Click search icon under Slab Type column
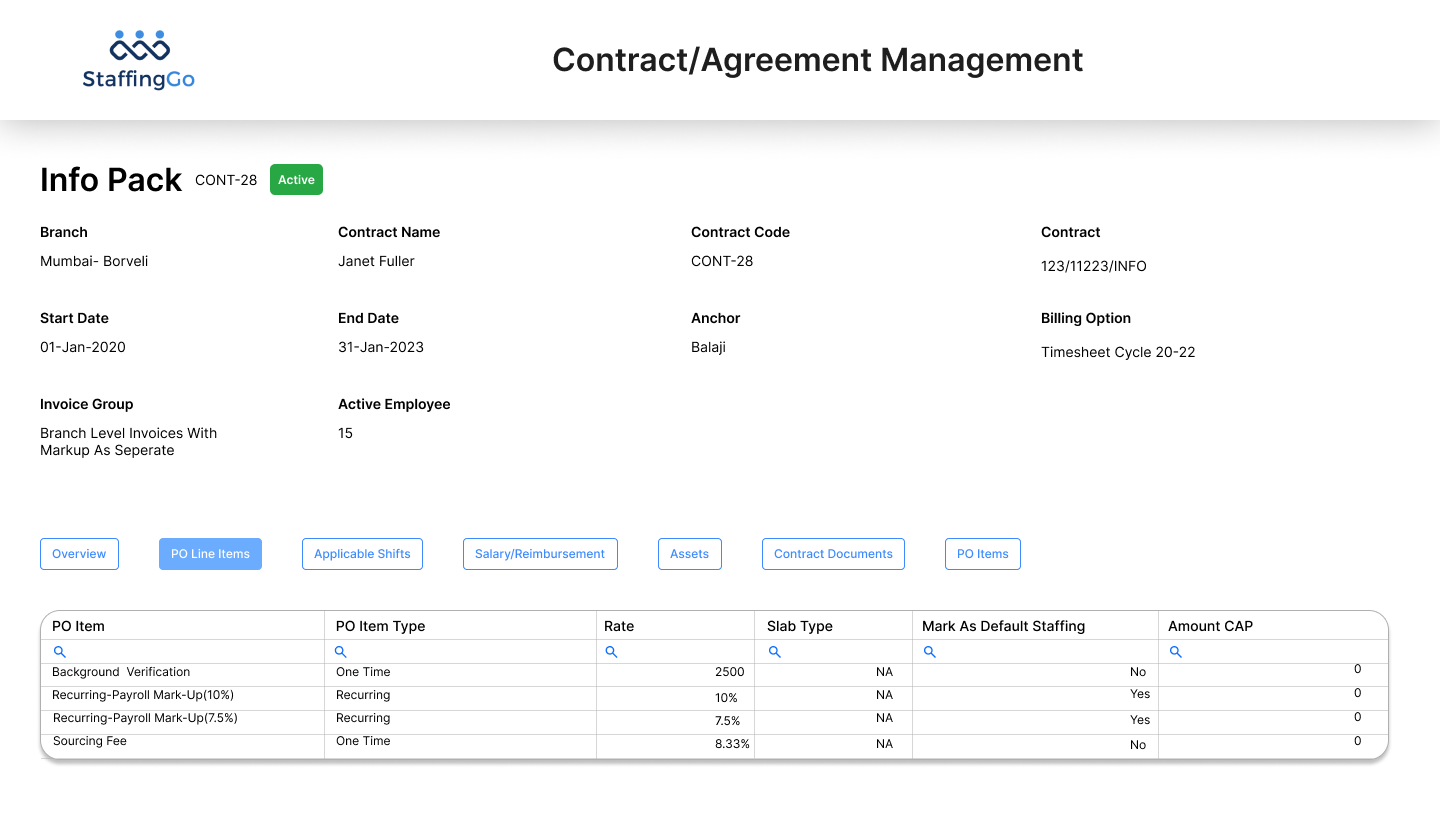Viewport: 1440px width, 835px height. point(774,652)
